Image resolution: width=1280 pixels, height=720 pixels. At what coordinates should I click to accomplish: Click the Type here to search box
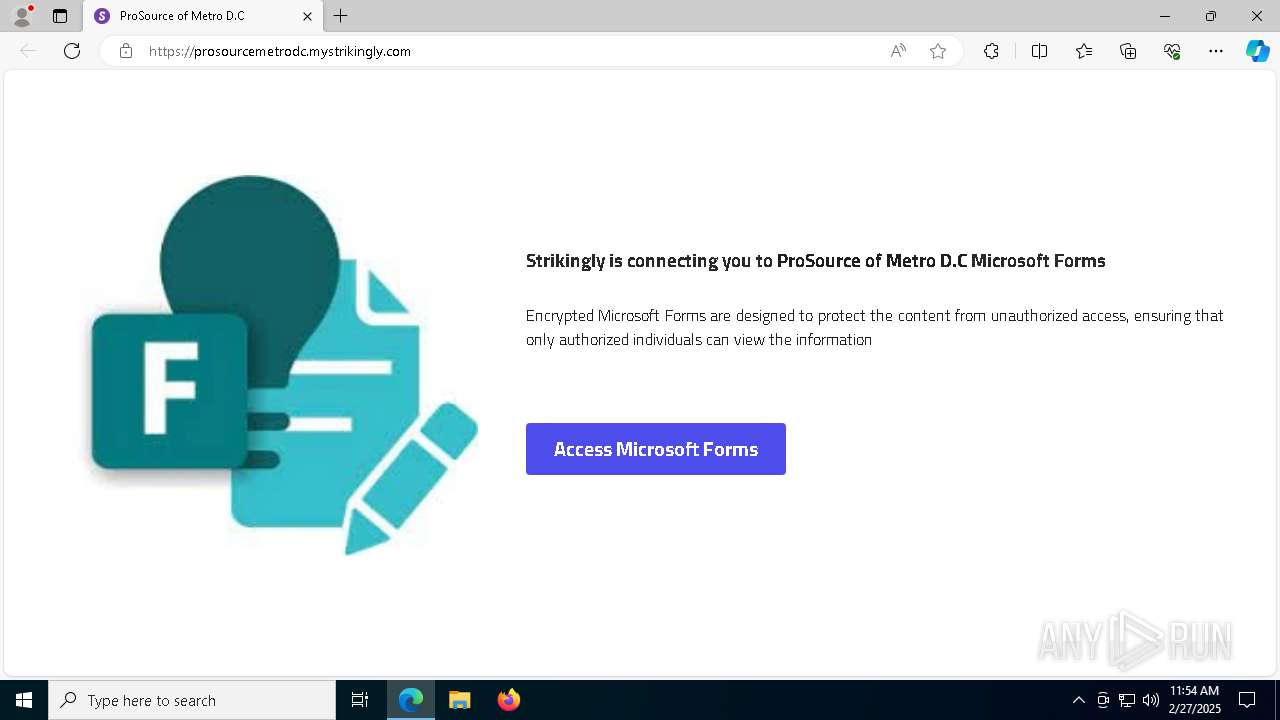192,700
